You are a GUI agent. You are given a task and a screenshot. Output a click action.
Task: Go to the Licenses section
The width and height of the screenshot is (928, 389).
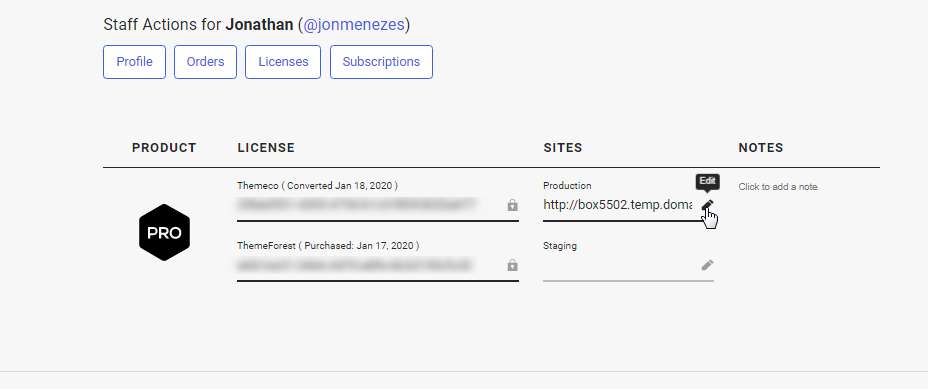(x=283, y=62)
